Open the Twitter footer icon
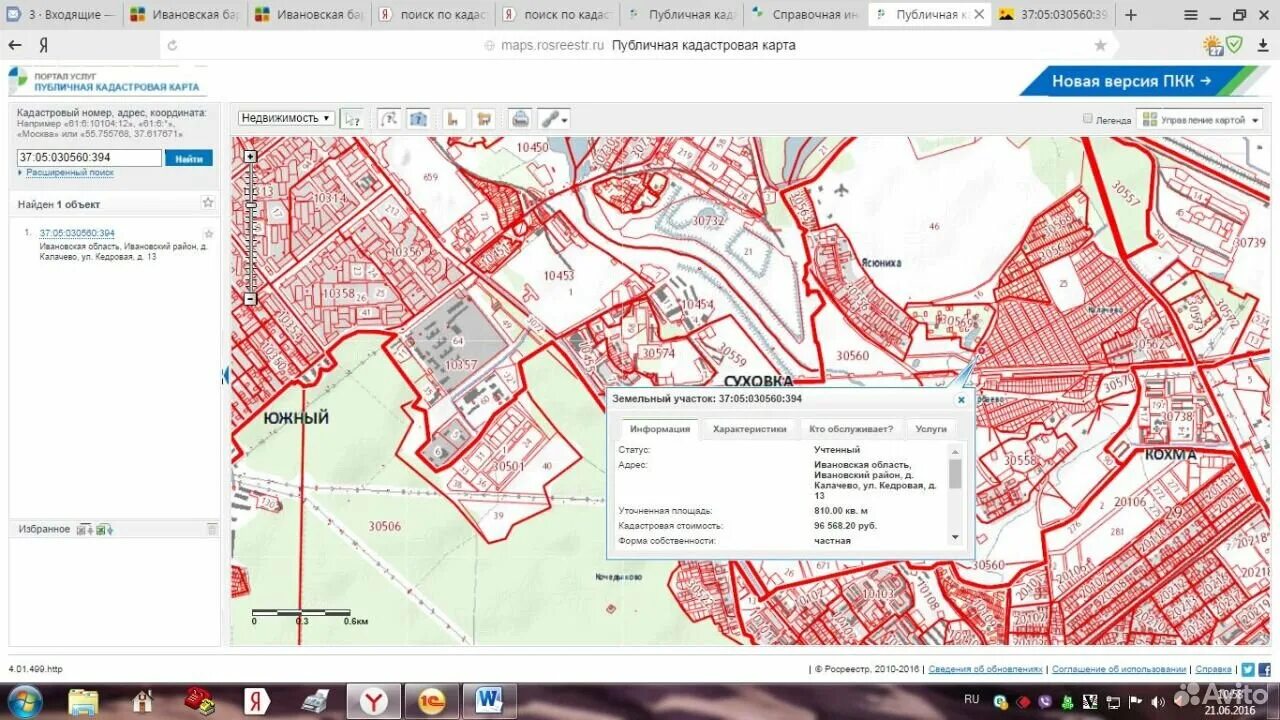The width and height of the screenshot is (1280, 720). click(1248, 669)
